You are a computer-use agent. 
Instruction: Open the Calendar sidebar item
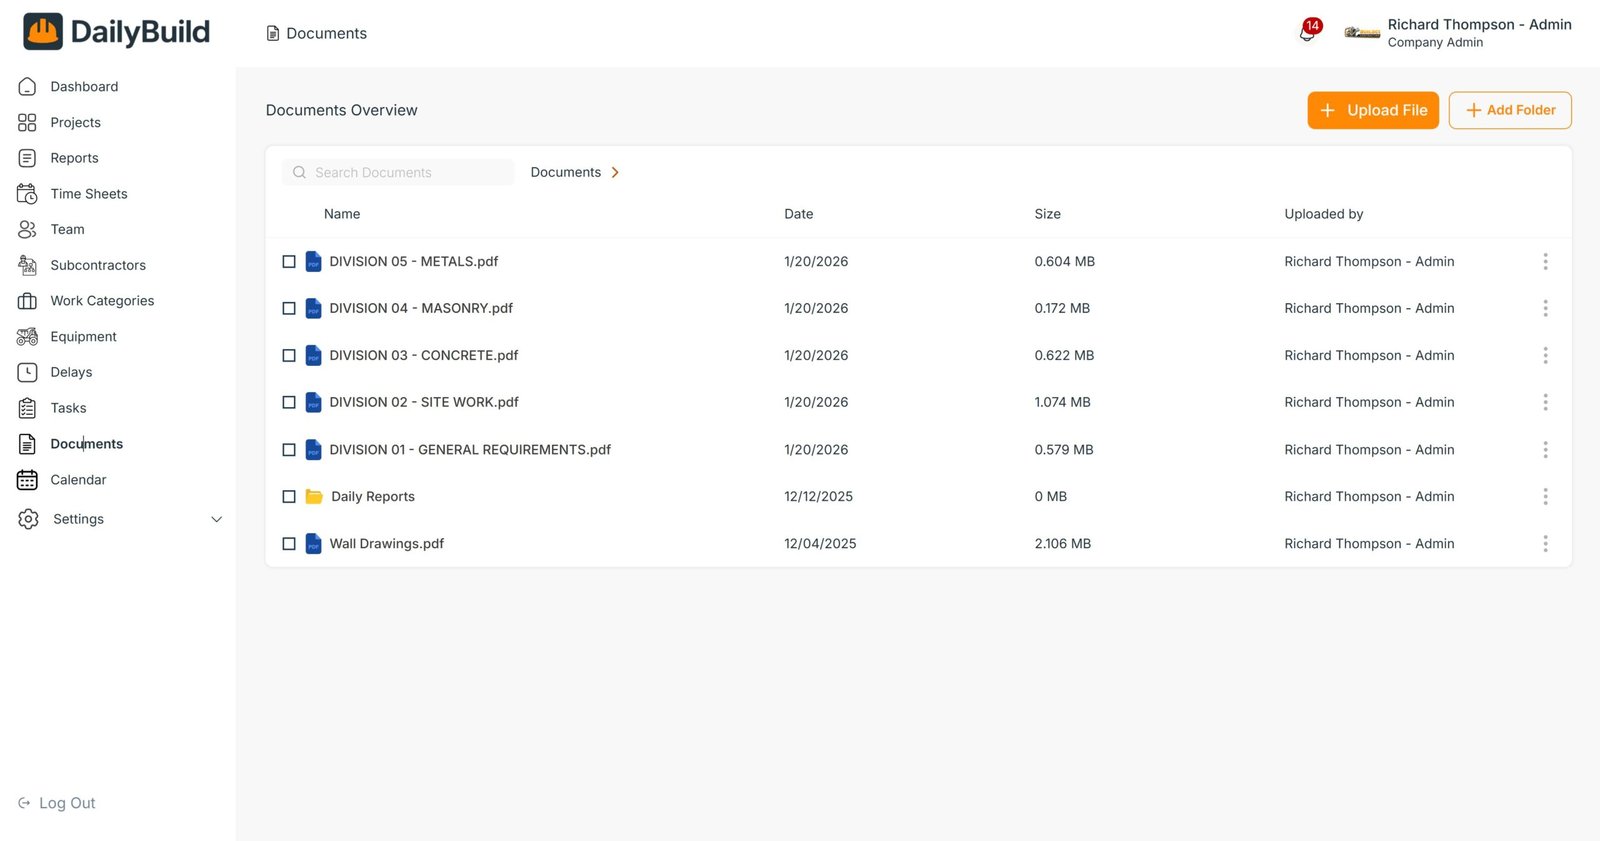78,480
